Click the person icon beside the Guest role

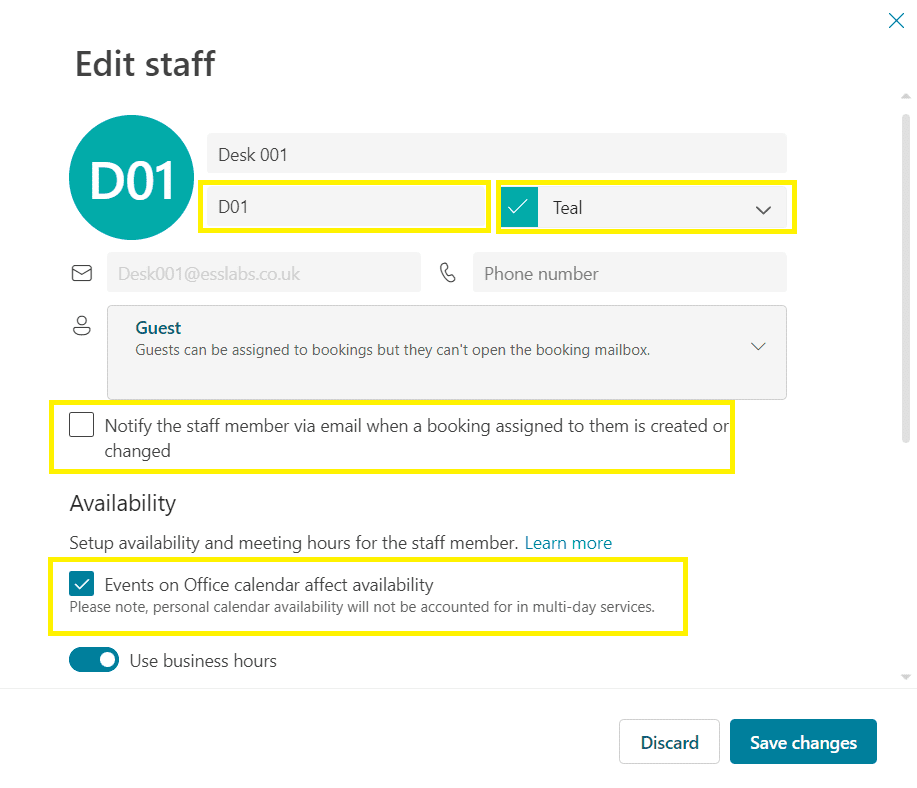(81, 326)
